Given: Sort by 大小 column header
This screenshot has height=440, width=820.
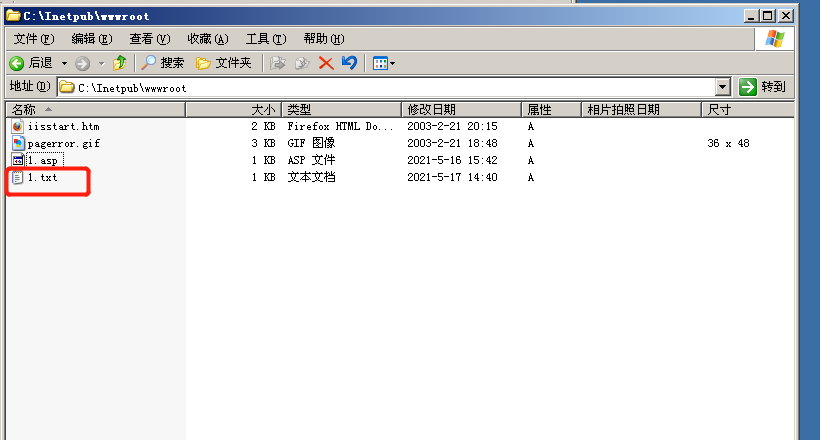Looking at the screenshot, I should (x=234, y=110).
